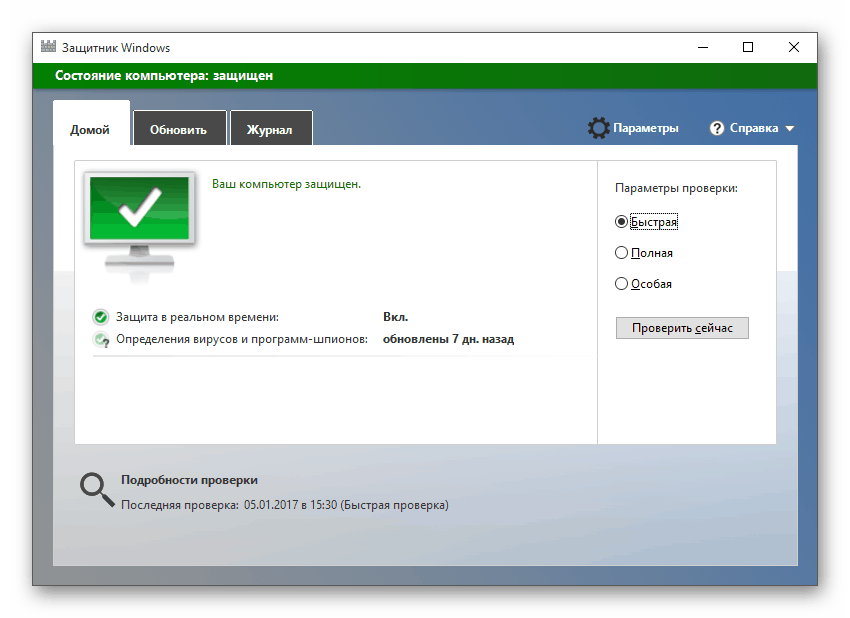This screenshot has width=850, height=618.
Task: Click the 'обновлены 7 дн. назад' value
Action: pos(448,339)
